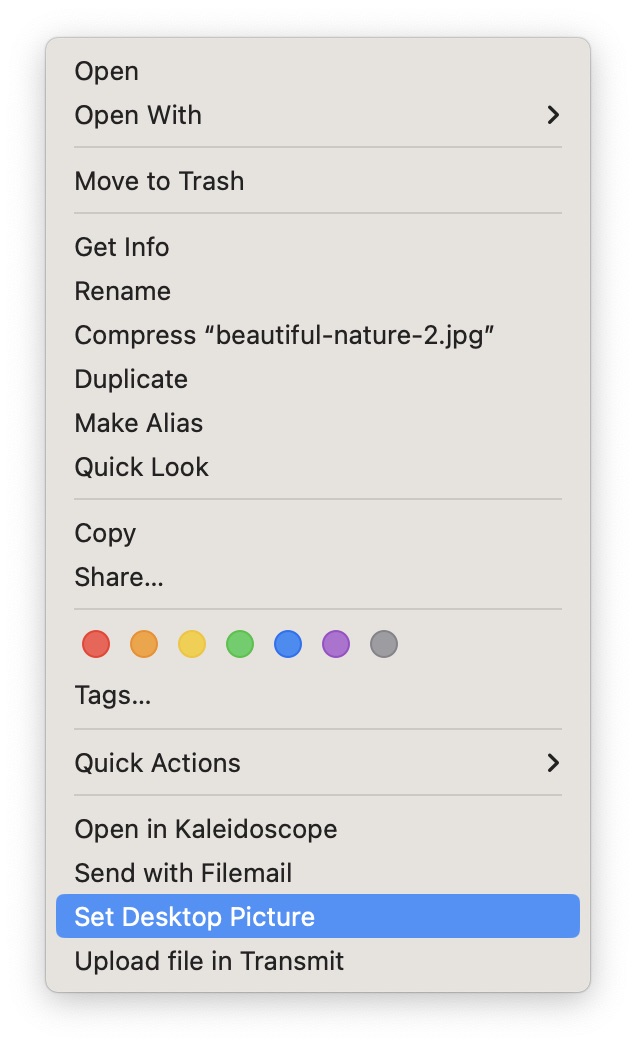This screenshot has height=1046, width=636.
Task: Expand the Quick Actions submenu arrow
Action: (x=553, y=763)
